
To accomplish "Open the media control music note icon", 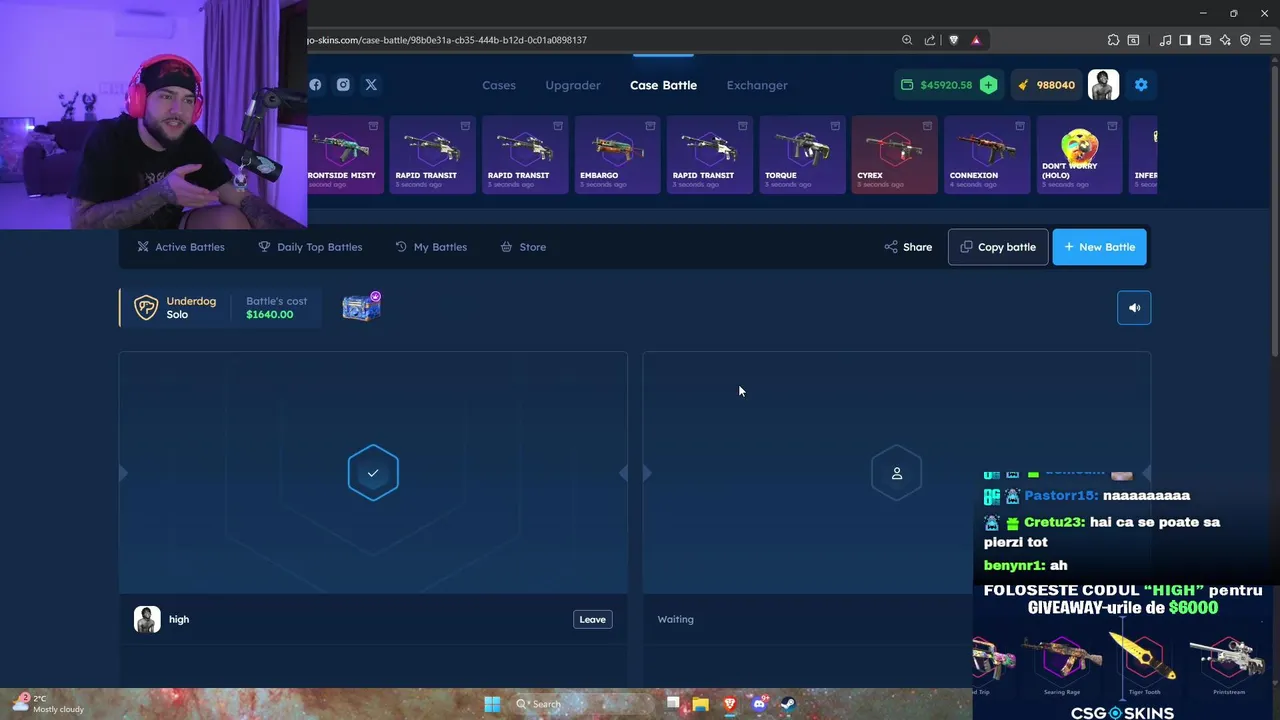I will point(1165,40).
